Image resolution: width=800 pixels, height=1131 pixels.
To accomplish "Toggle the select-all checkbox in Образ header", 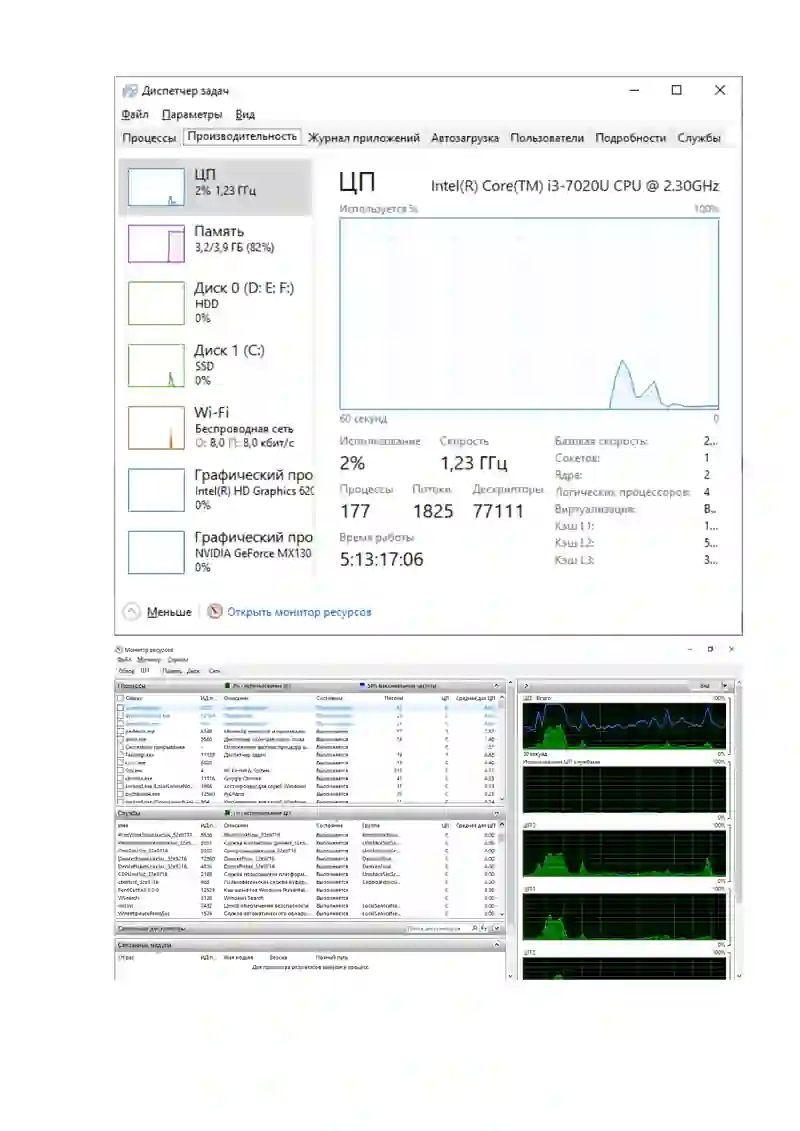I will click(x=120, y=698).
